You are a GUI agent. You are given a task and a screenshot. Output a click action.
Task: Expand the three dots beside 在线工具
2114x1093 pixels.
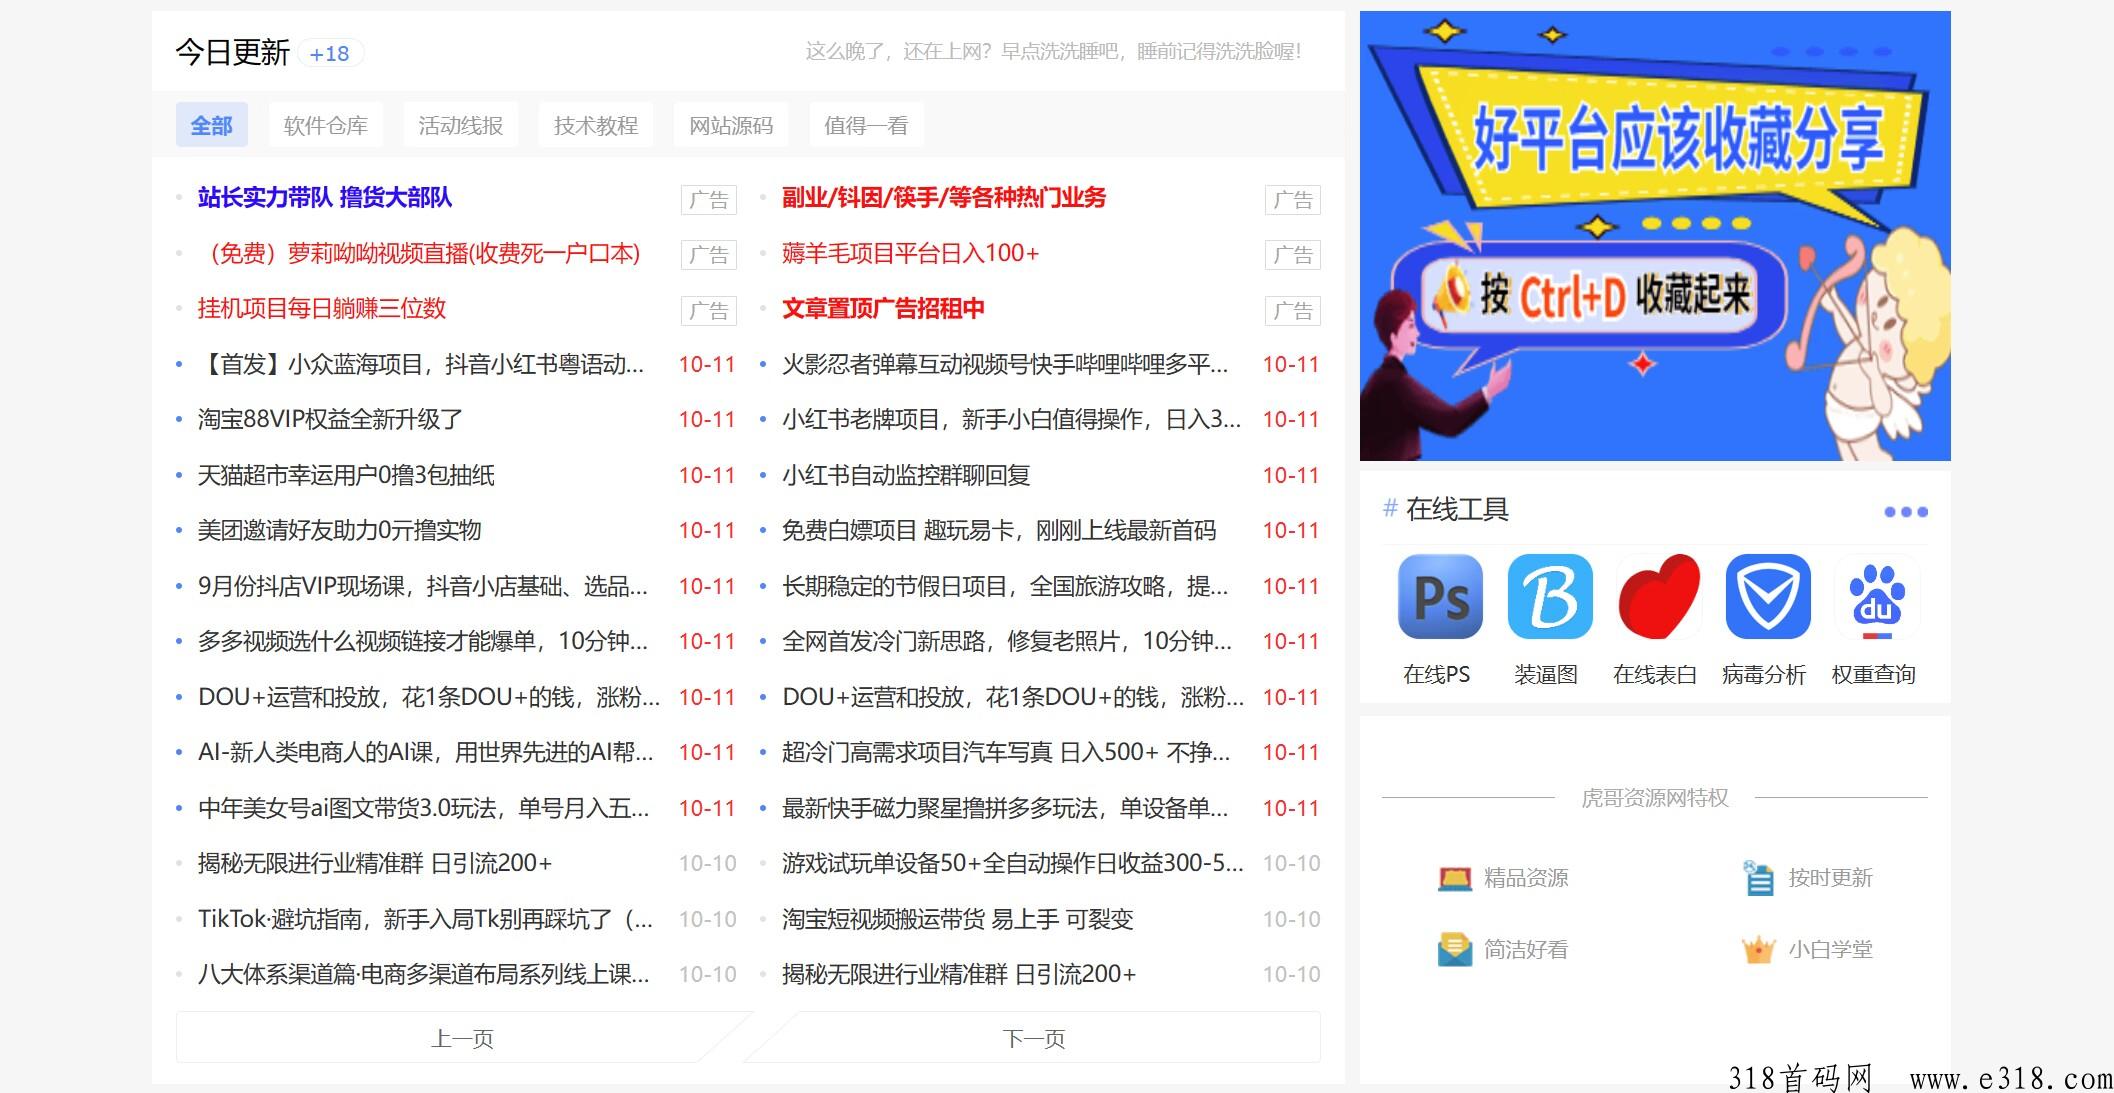[1905, 512]
